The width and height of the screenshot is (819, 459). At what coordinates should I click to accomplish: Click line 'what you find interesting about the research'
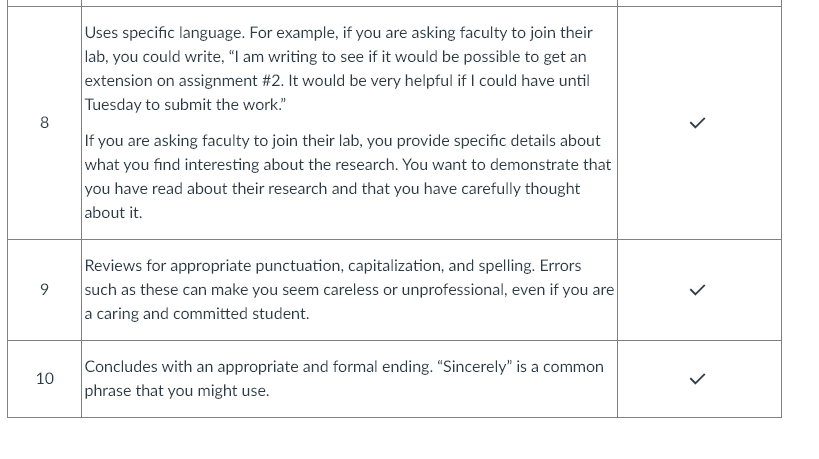pos(347,165)
